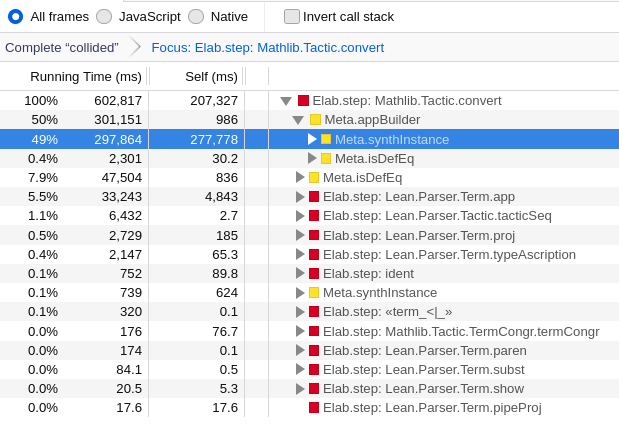Click red icon beside Mathlib.Tactic.TermCongr.termCongr
Image resolution: width=619 pixels, height=440 pixels.
[x=314, y=331]
